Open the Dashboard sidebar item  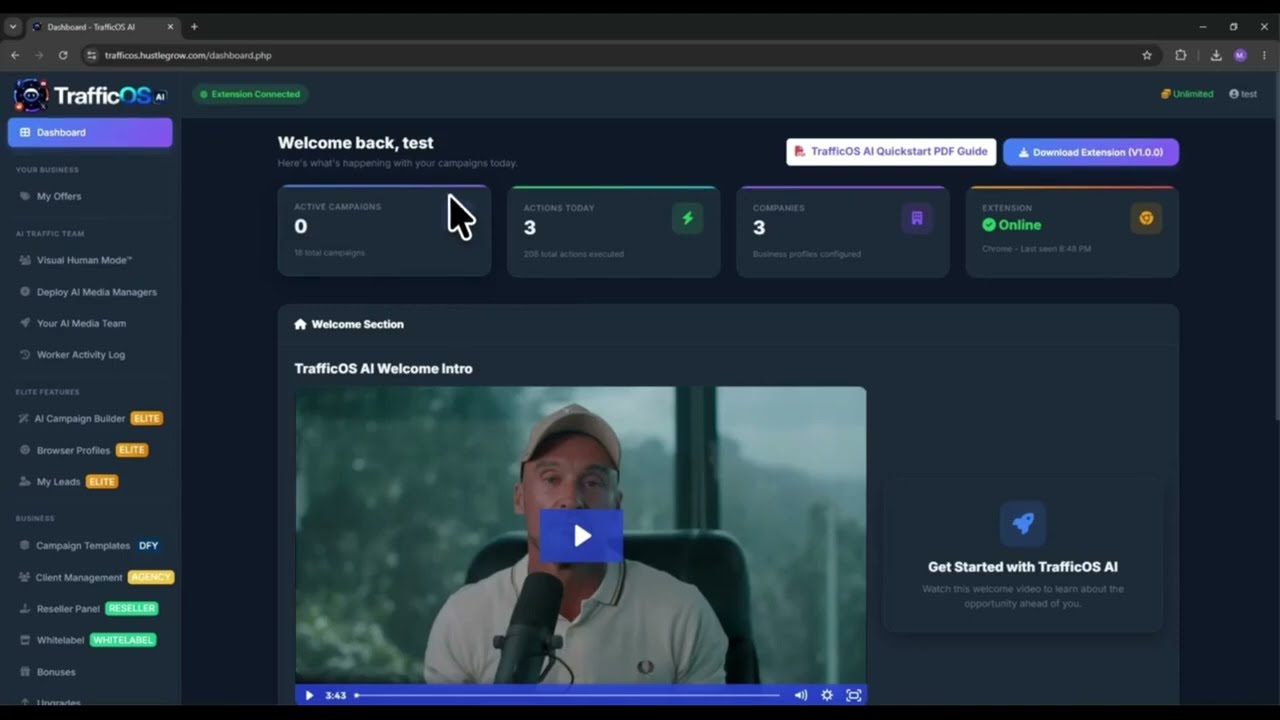pos(90,132)
